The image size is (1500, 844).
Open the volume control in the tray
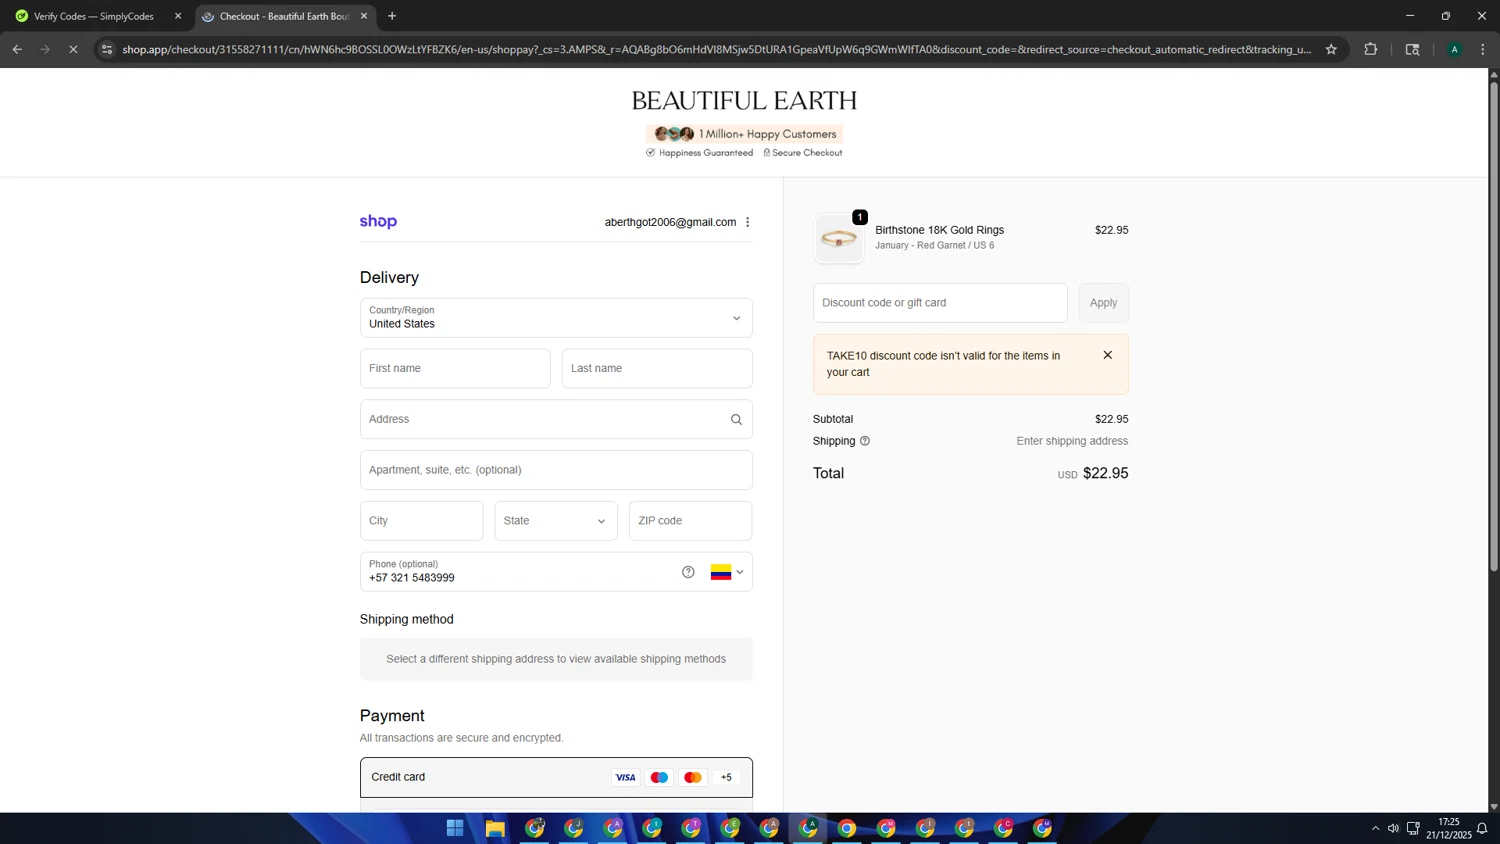[x=1393, y=828]
